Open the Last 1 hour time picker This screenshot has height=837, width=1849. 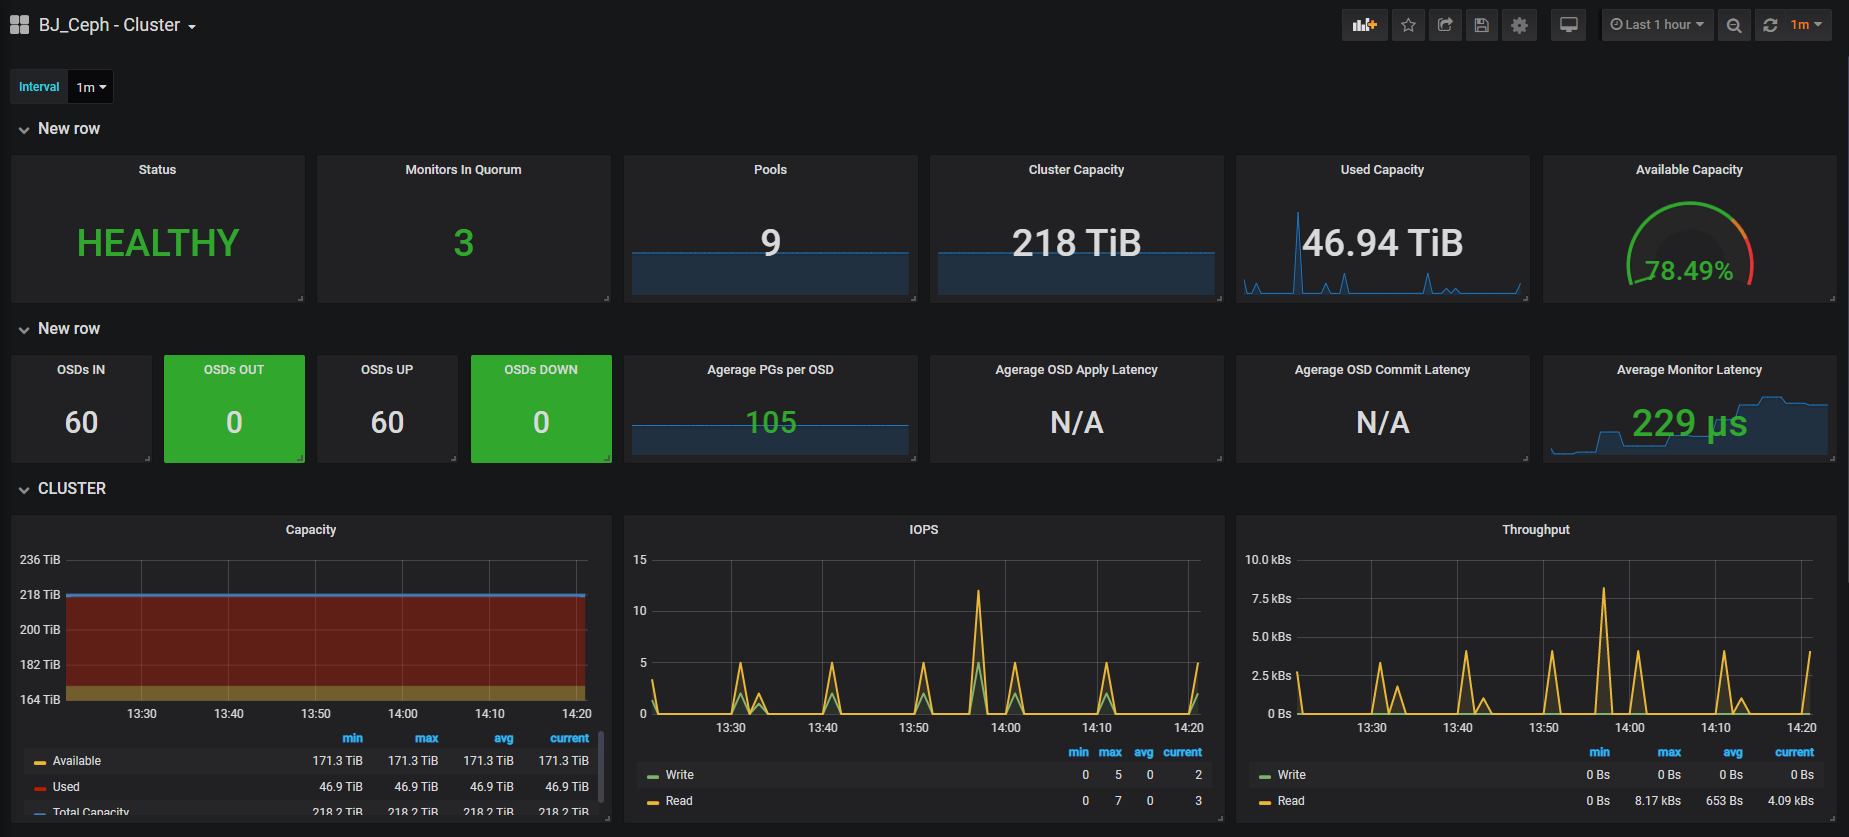pyautogui.click(x=1657, y=25)
